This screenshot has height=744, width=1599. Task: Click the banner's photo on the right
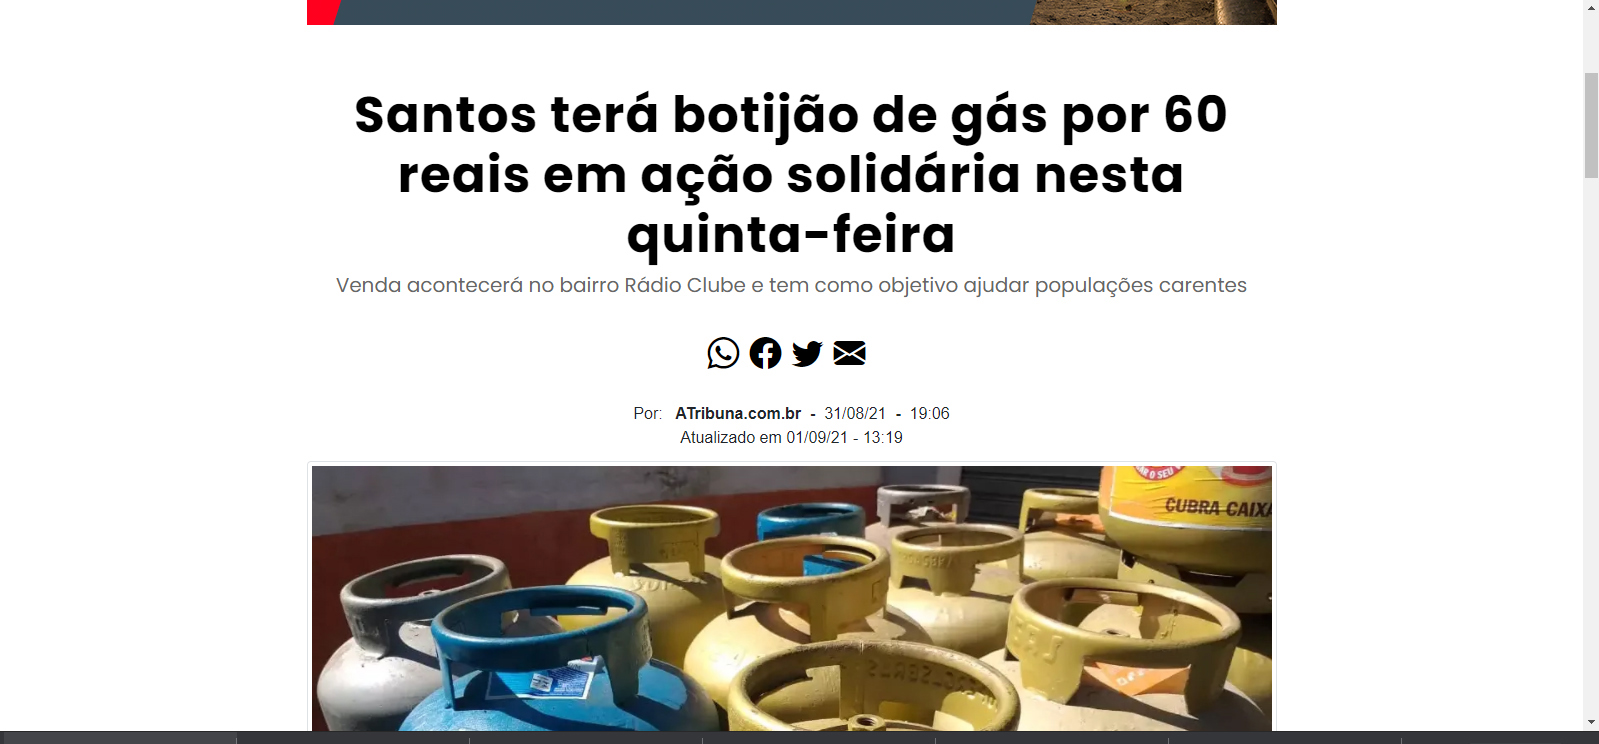point(1154,12)
